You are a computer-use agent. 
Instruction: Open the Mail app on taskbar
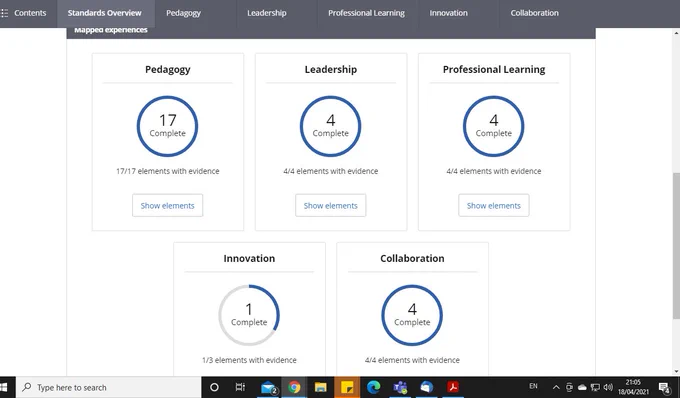tap(268, 387)
